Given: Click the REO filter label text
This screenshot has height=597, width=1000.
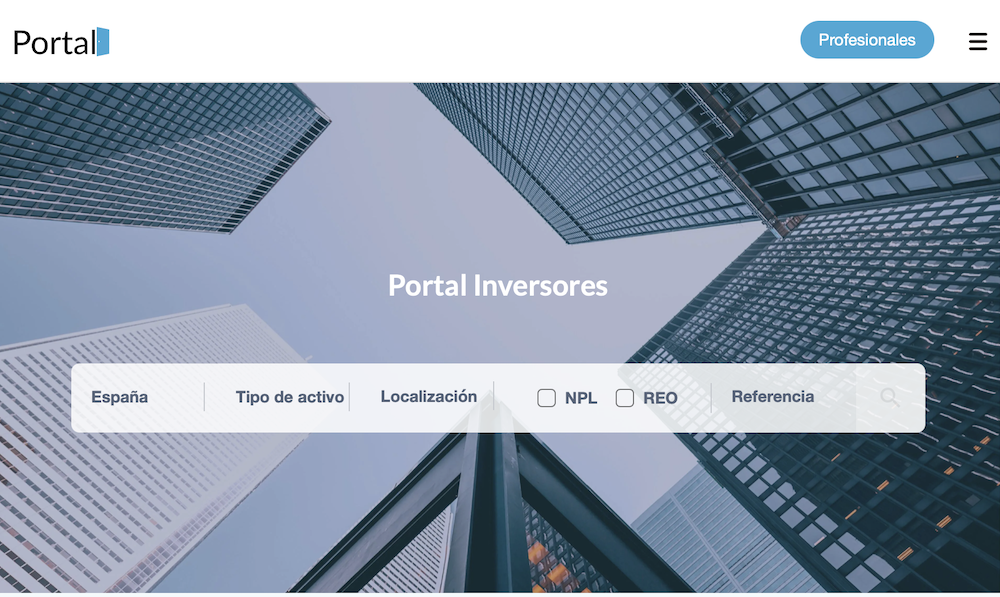Looking at the screenshot, I should point(660,398).
